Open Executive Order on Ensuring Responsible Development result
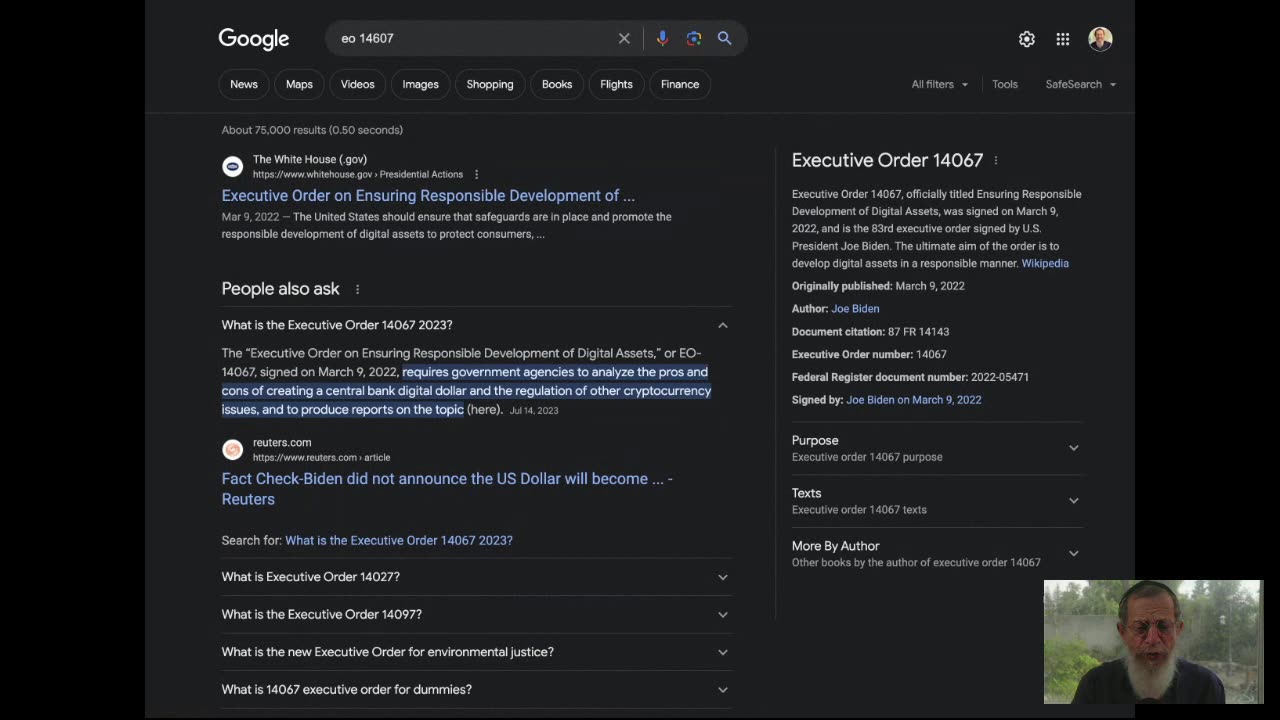 [428, 195]
